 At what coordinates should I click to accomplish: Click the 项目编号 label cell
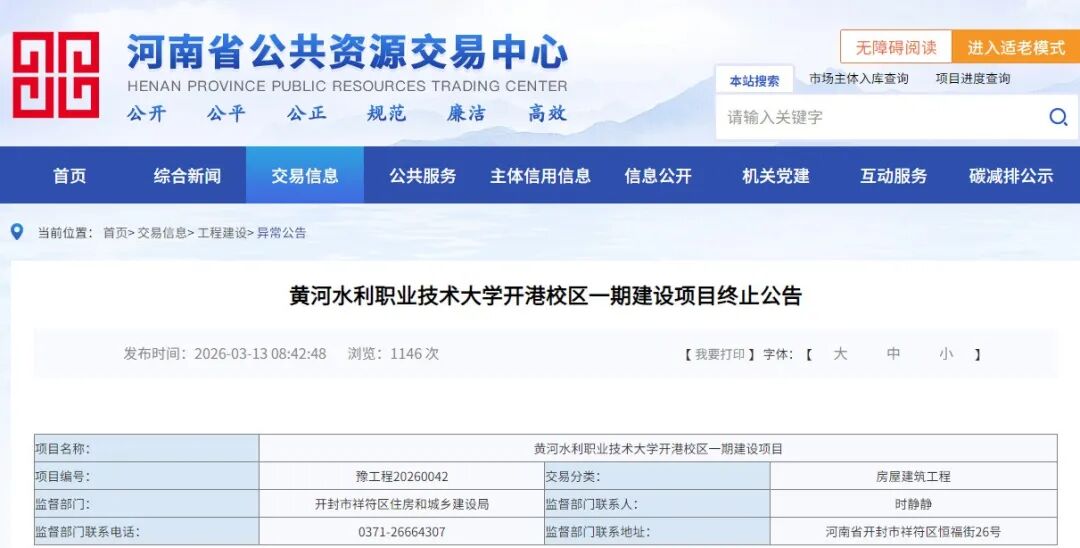[147, 476]
